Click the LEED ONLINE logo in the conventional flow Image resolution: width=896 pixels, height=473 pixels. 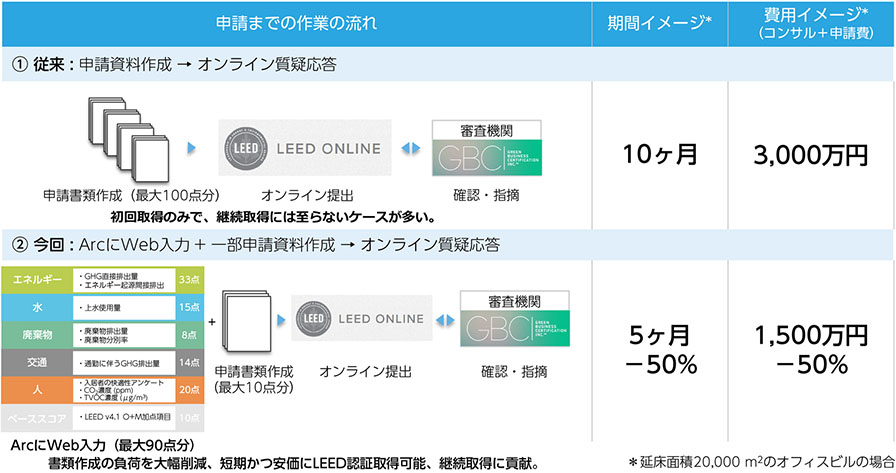pyautogui.click(x=305, y=148)
